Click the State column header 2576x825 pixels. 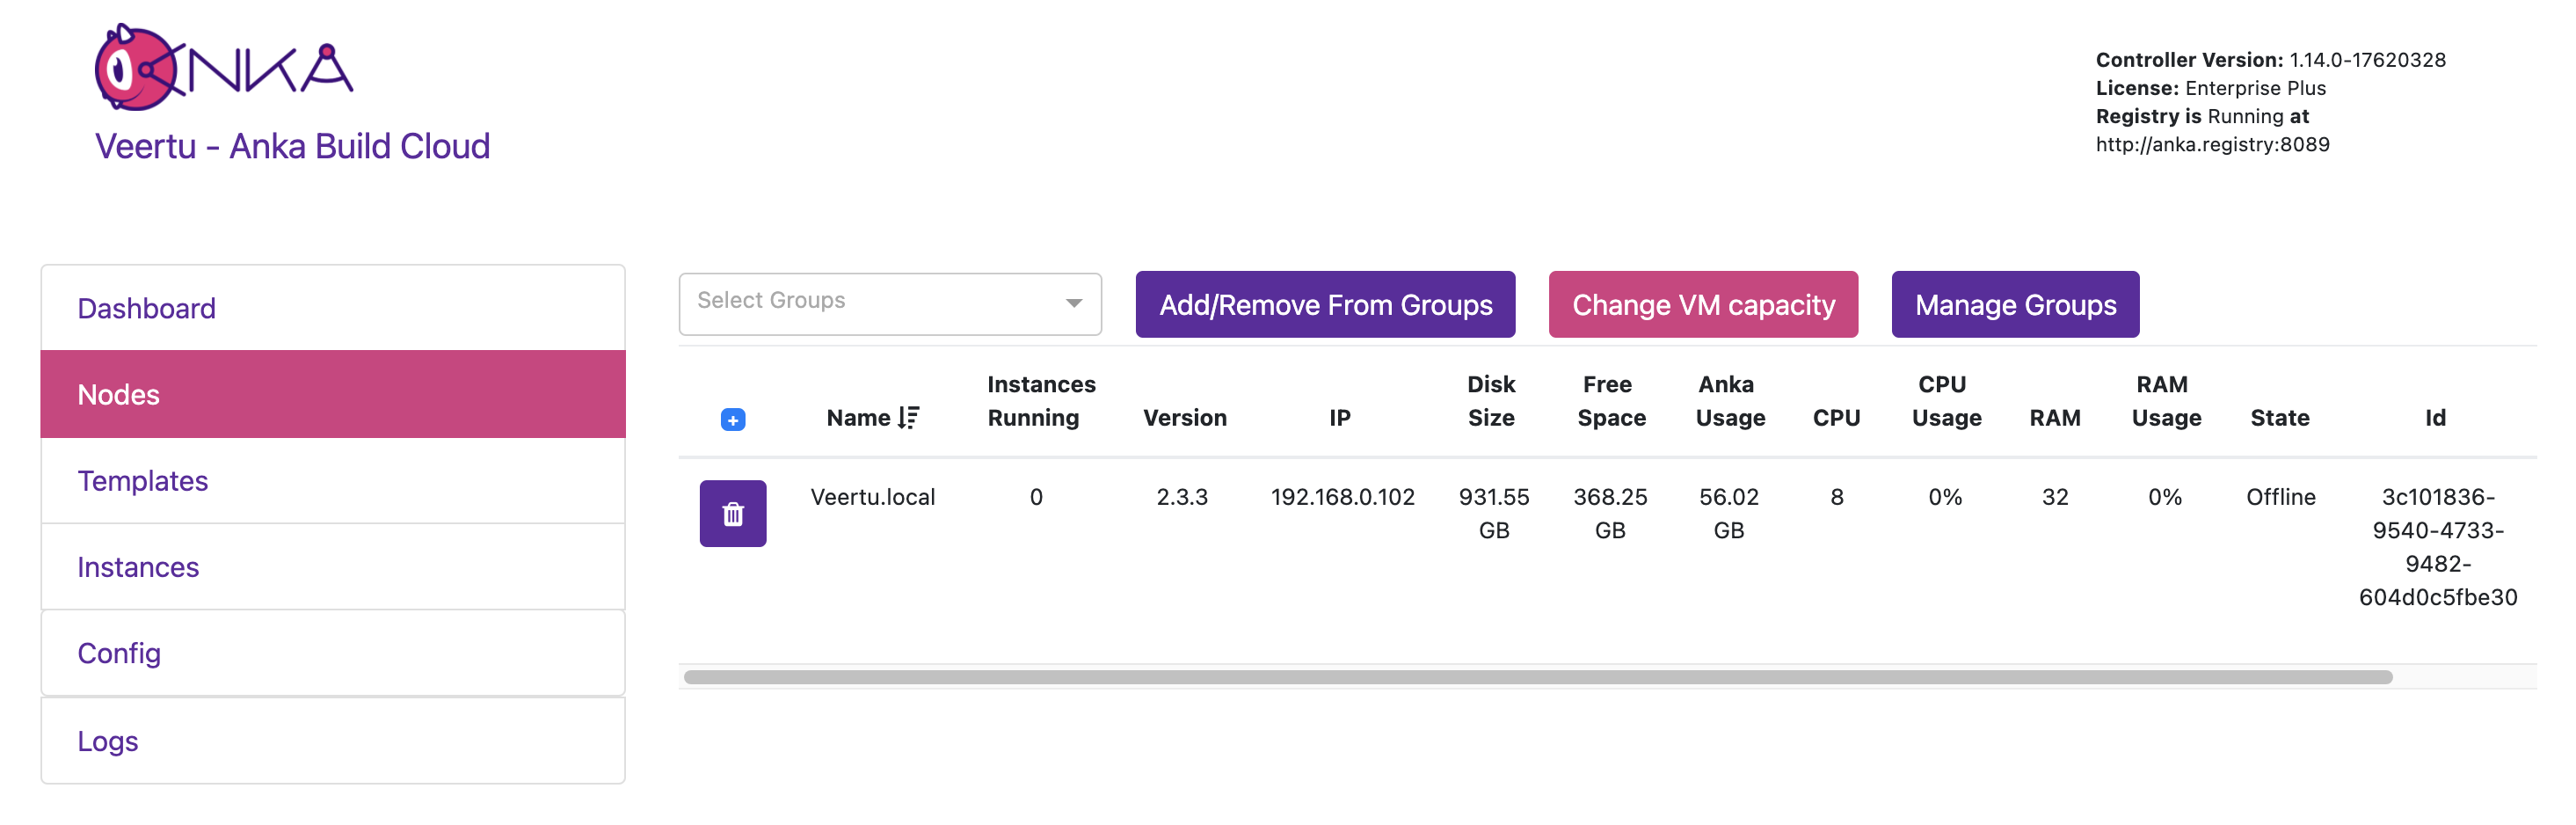pos(2279,418)
